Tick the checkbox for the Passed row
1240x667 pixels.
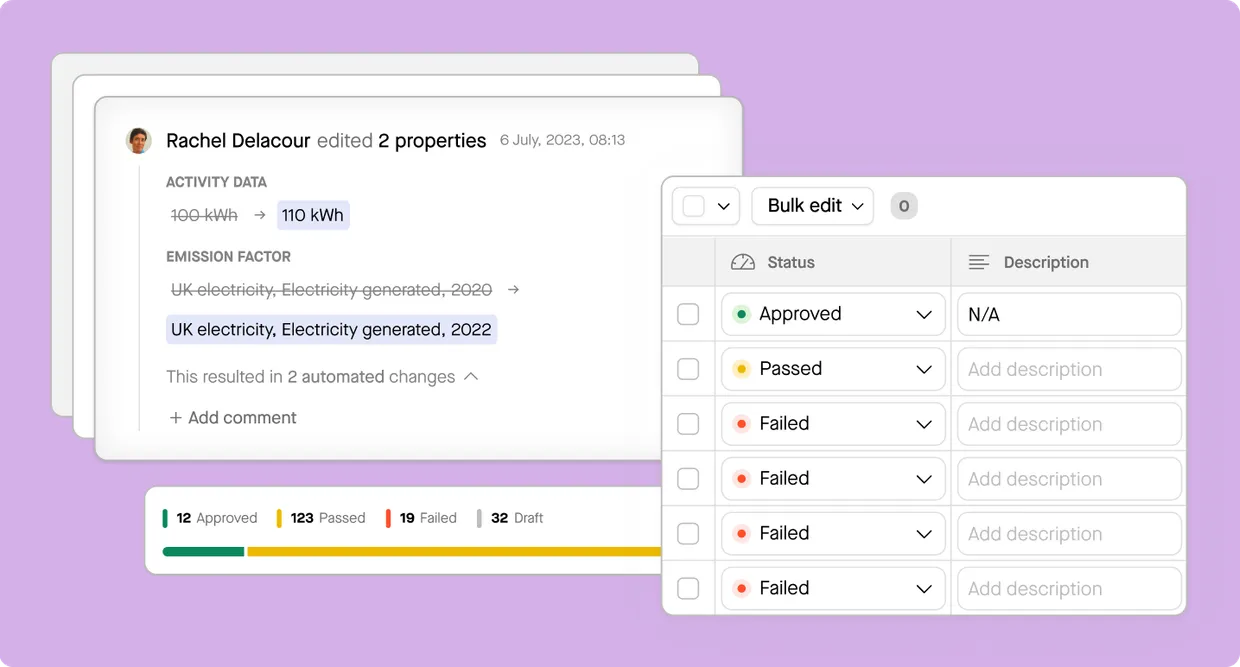[x=688, y=369]
